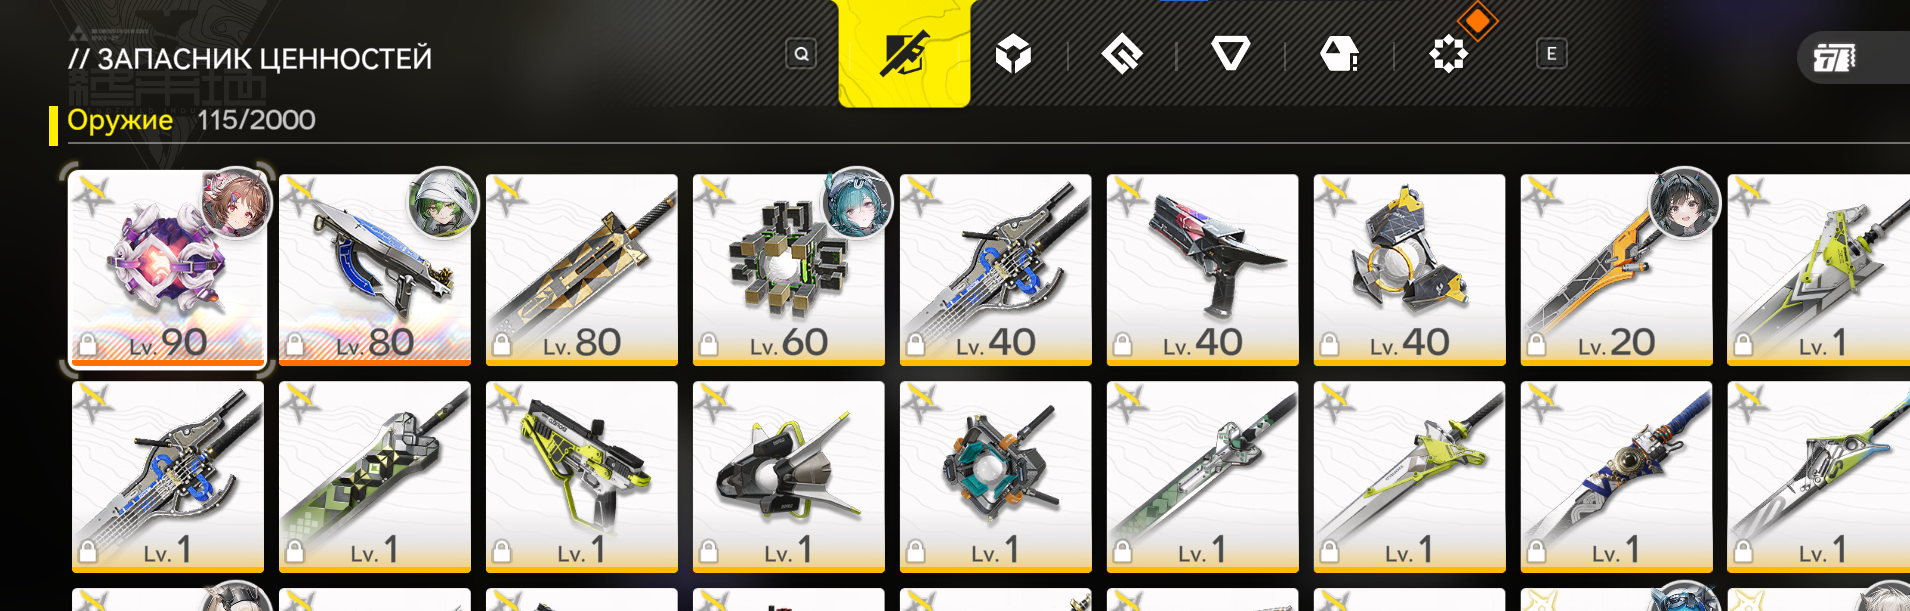Choose the Lv.80 gold greatsword
The height and width of the screenshot is (611, 1910).
(x=582, y=270)
